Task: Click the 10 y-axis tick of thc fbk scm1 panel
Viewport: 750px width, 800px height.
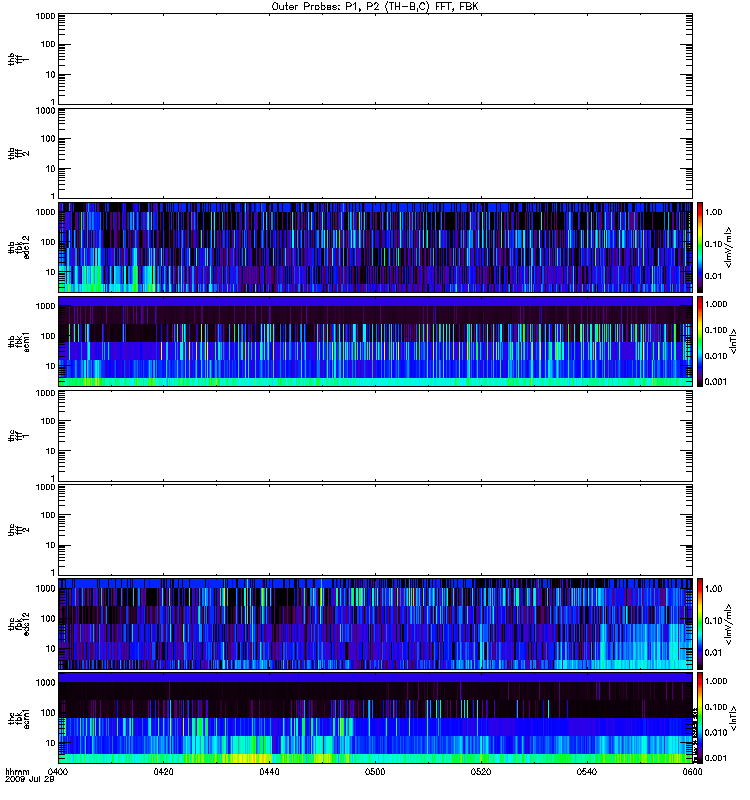Action: tap(51, 743)
